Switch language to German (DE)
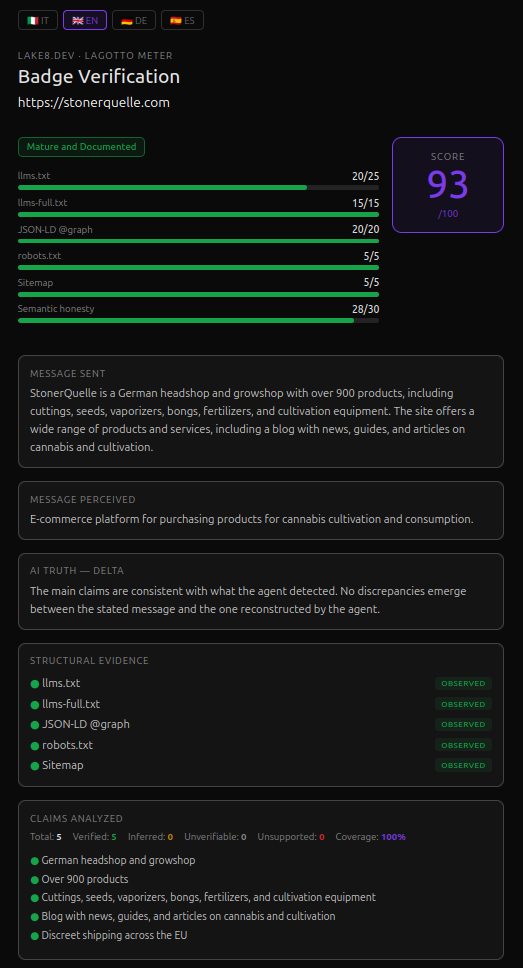This screenshot has width=523, height=968. pos(134,20)
